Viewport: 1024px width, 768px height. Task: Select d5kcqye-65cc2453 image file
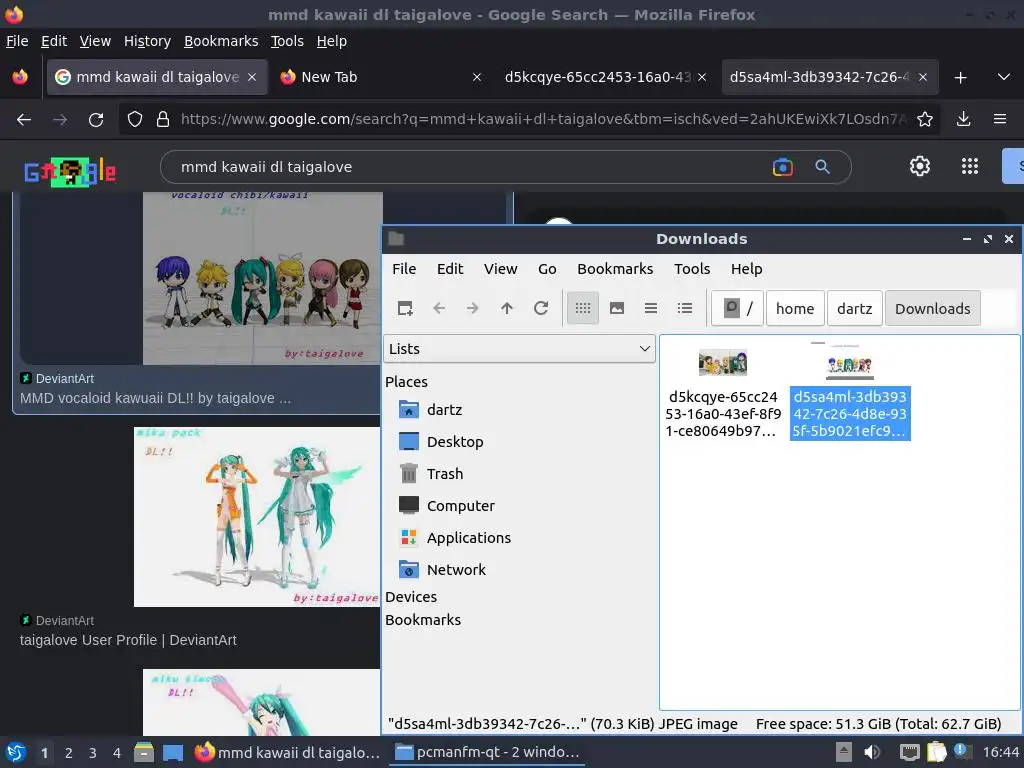[x=723, y=394]
